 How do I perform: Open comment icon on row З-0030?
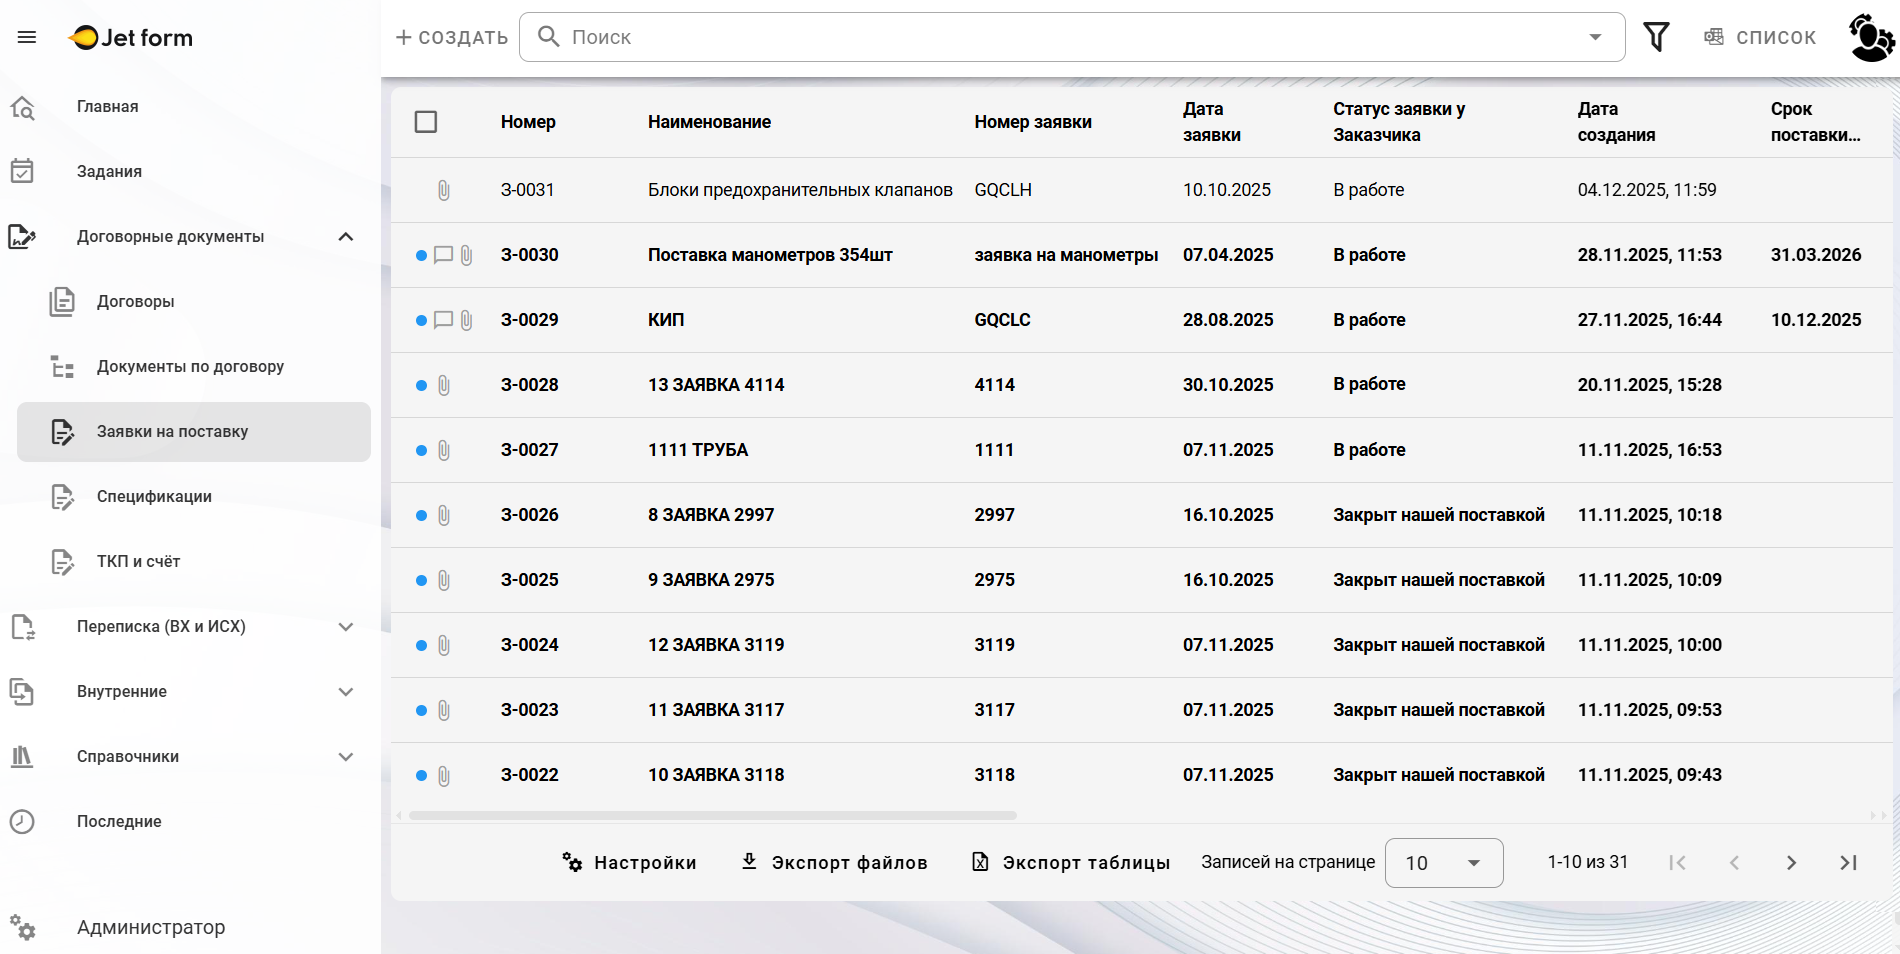pyautogui.click(x=443, y=255)
